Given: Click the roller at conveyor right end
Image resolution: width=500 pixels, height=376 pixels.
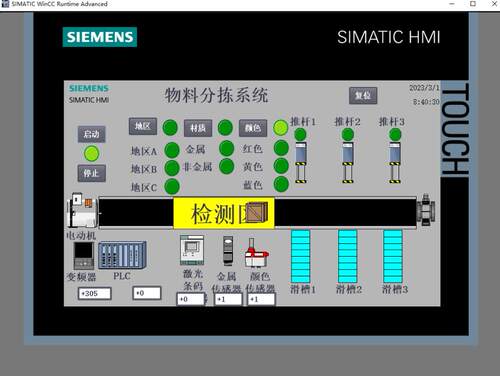Looking at the screenshot, I should click(426, 210).
